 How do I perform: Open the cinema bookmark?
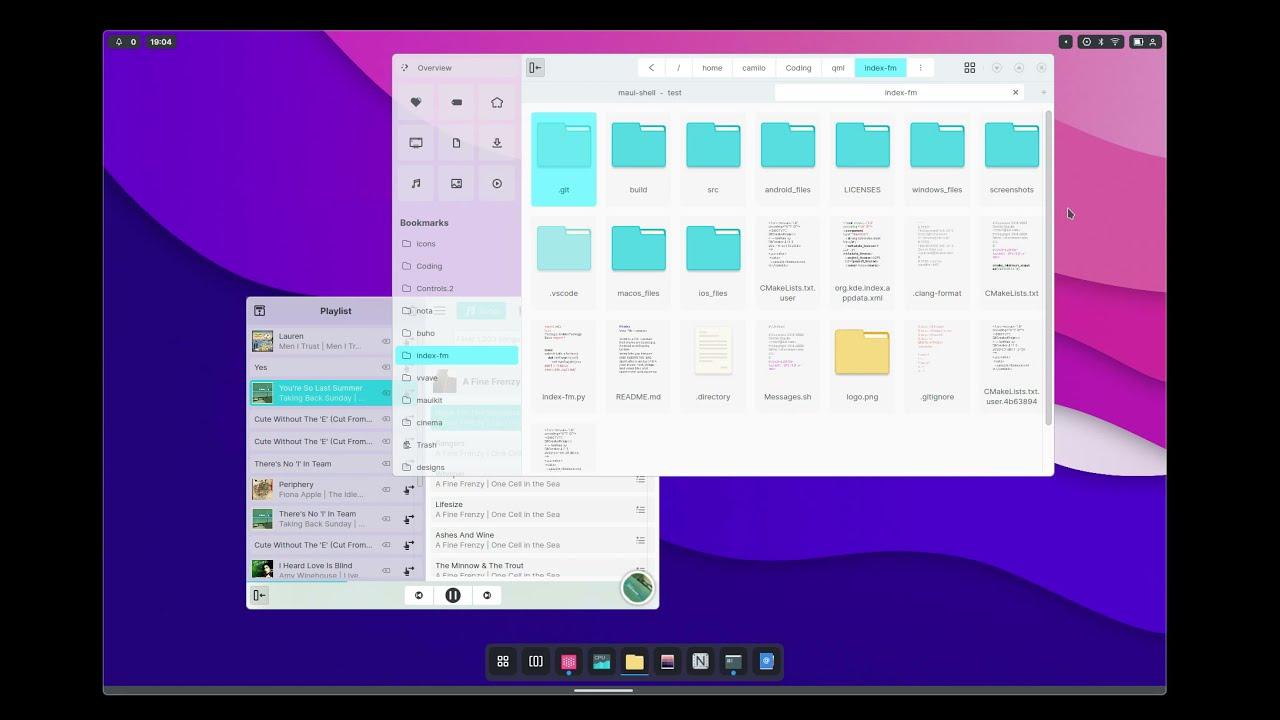(457, 422)
